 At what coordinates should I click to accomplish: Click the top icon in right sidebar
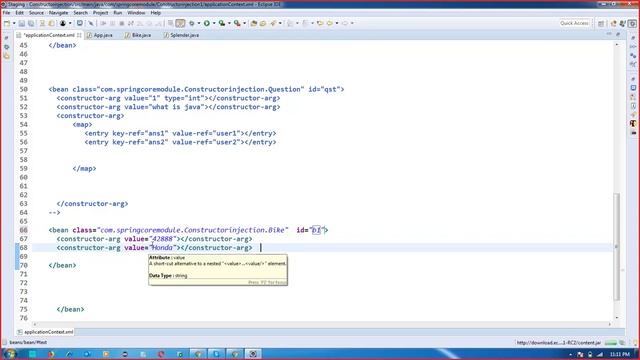pos(633,38)
